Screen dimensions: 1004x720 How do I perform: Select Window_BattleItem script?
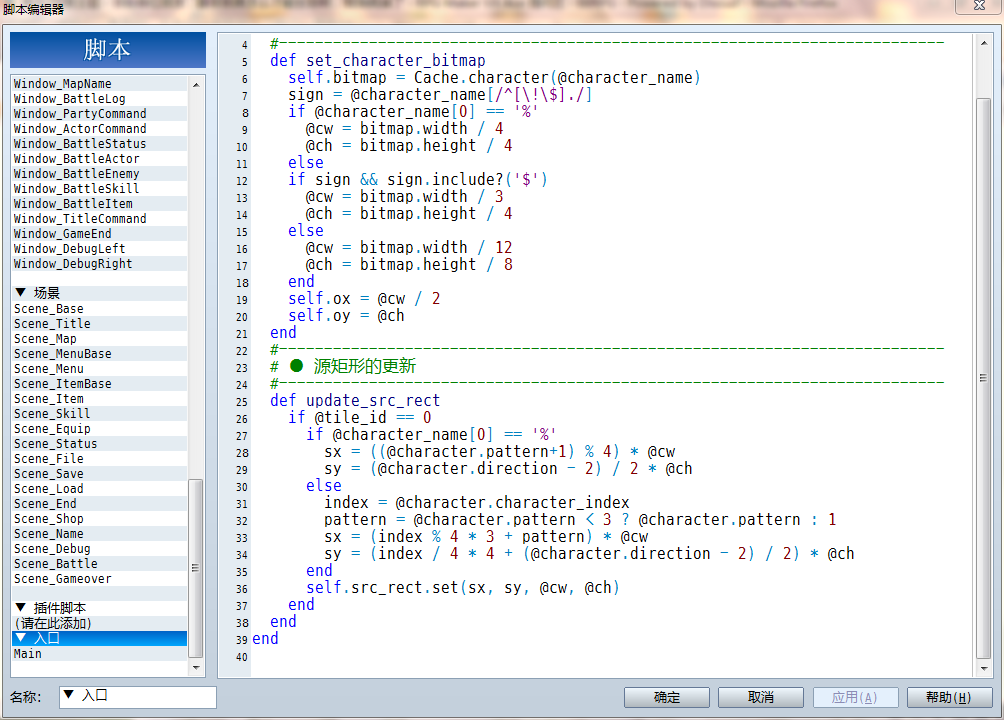click(100, 204)
